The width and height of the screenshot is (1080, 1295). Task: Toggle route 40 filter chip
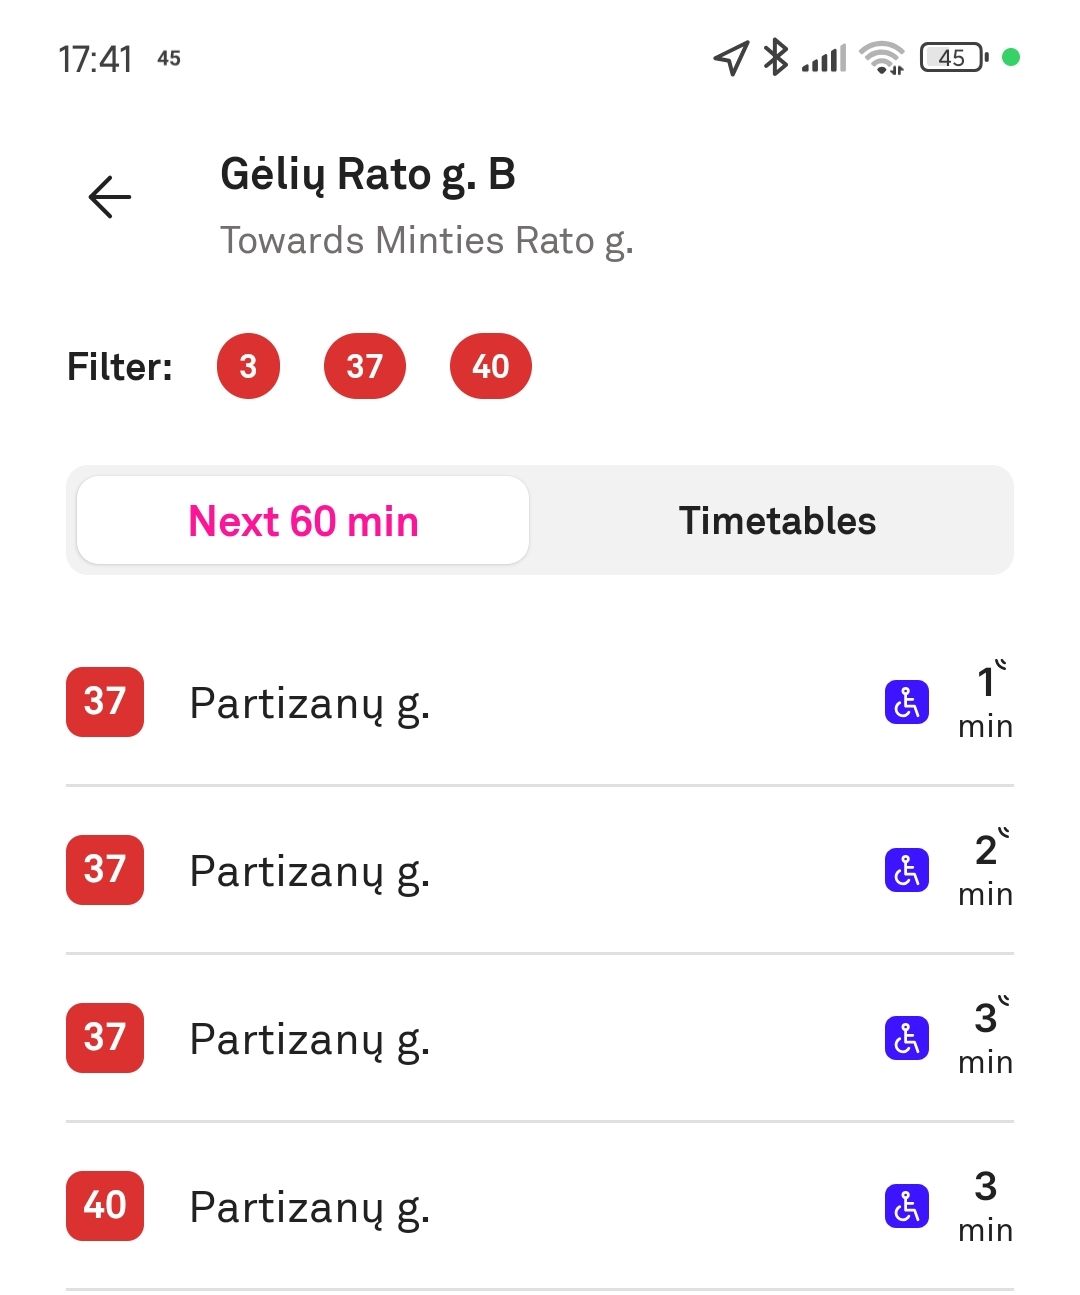point(491,366)
